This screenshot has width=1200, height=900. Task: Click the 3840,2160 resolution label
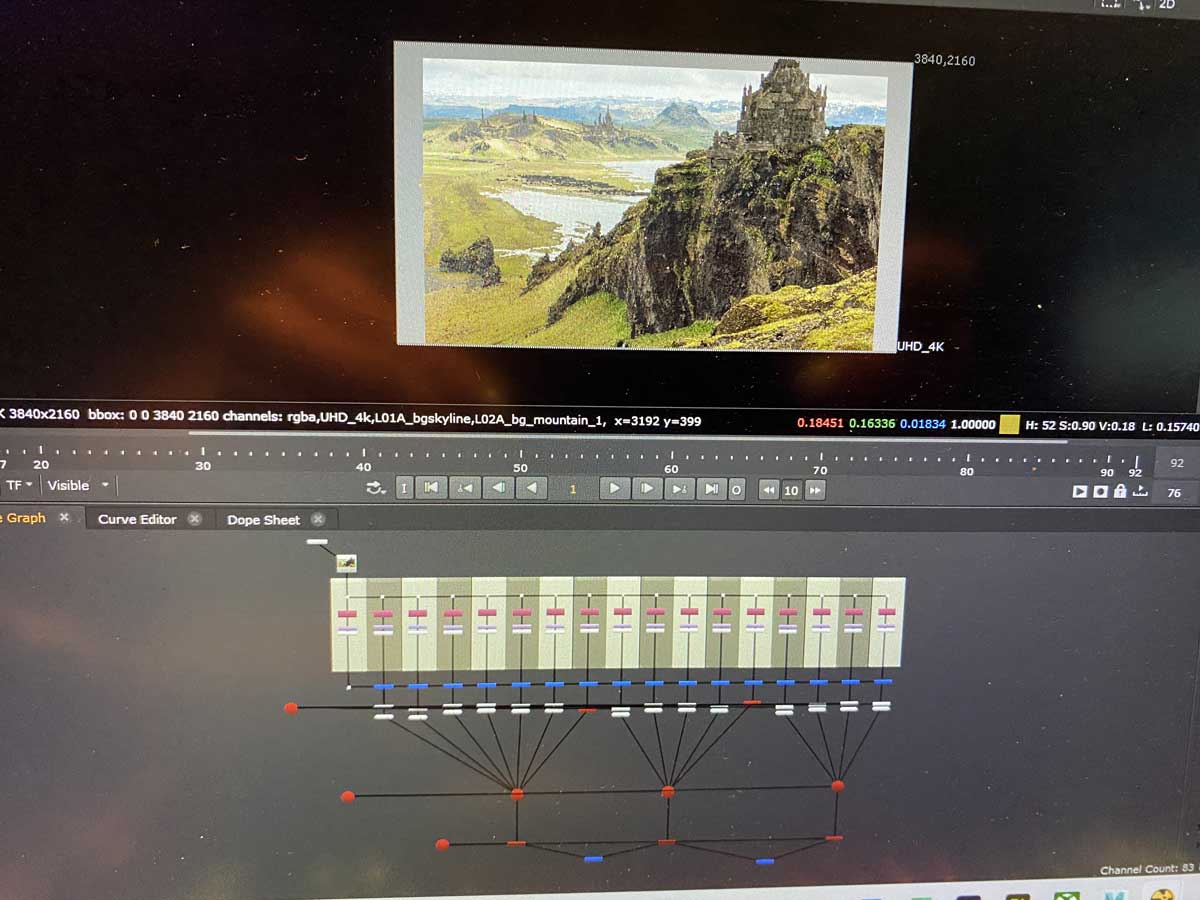click(x=945, y=60)
